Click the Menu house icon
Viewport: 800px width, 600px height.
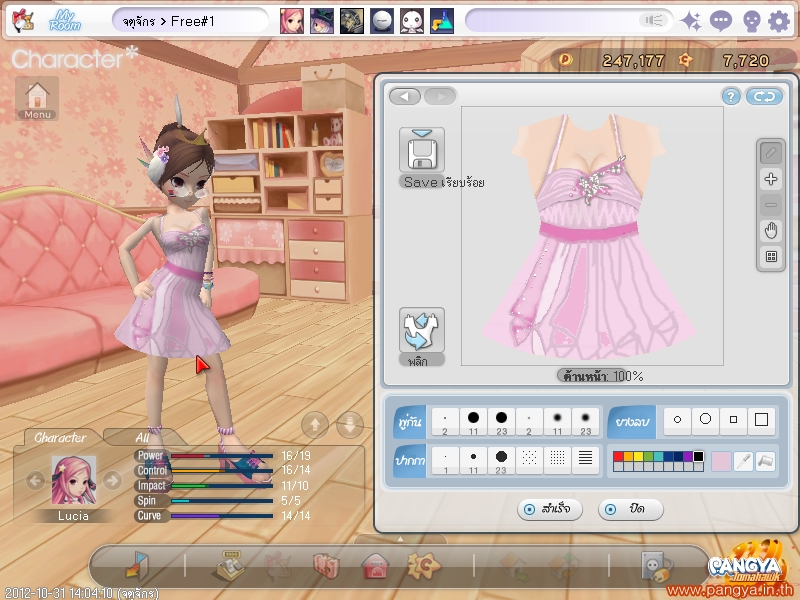click(37, 98)
